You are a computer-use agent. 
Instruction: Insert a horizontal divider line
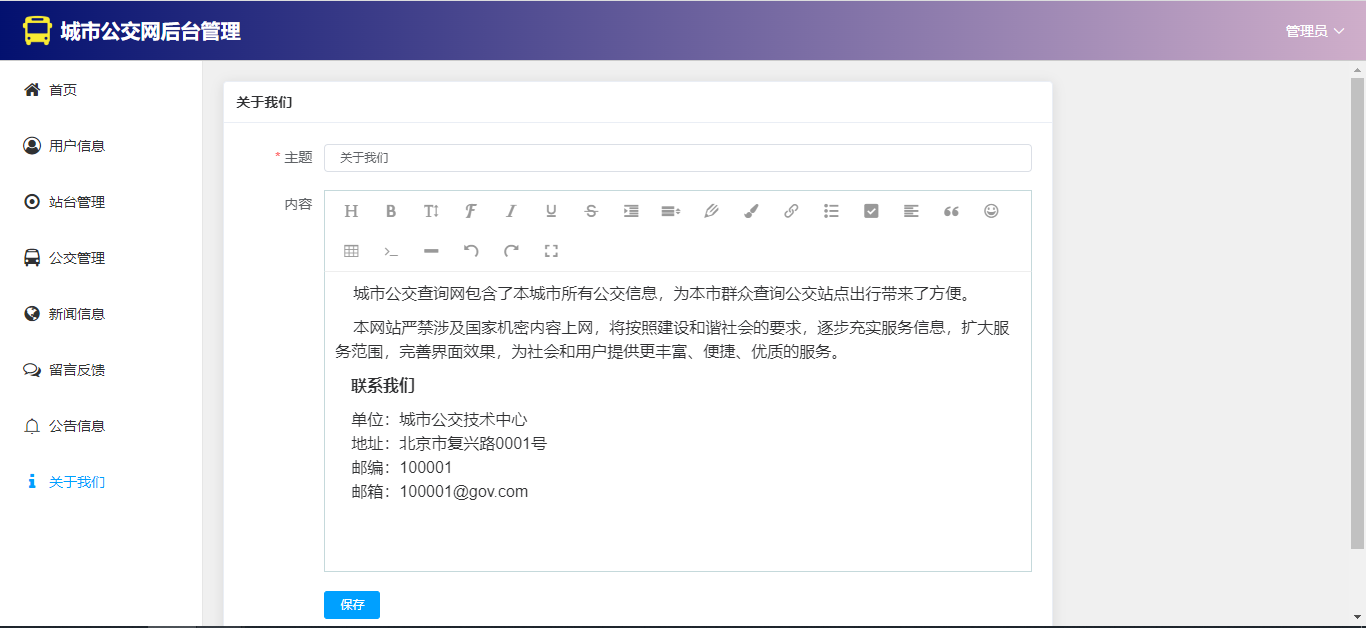[431, 251]
